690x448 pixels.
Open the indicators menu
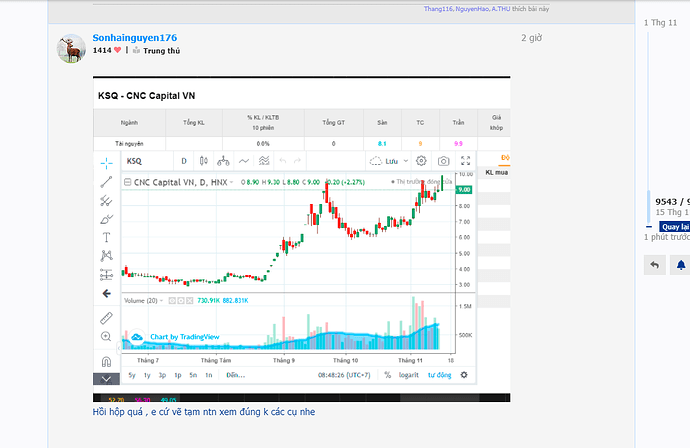coord(244,161)
